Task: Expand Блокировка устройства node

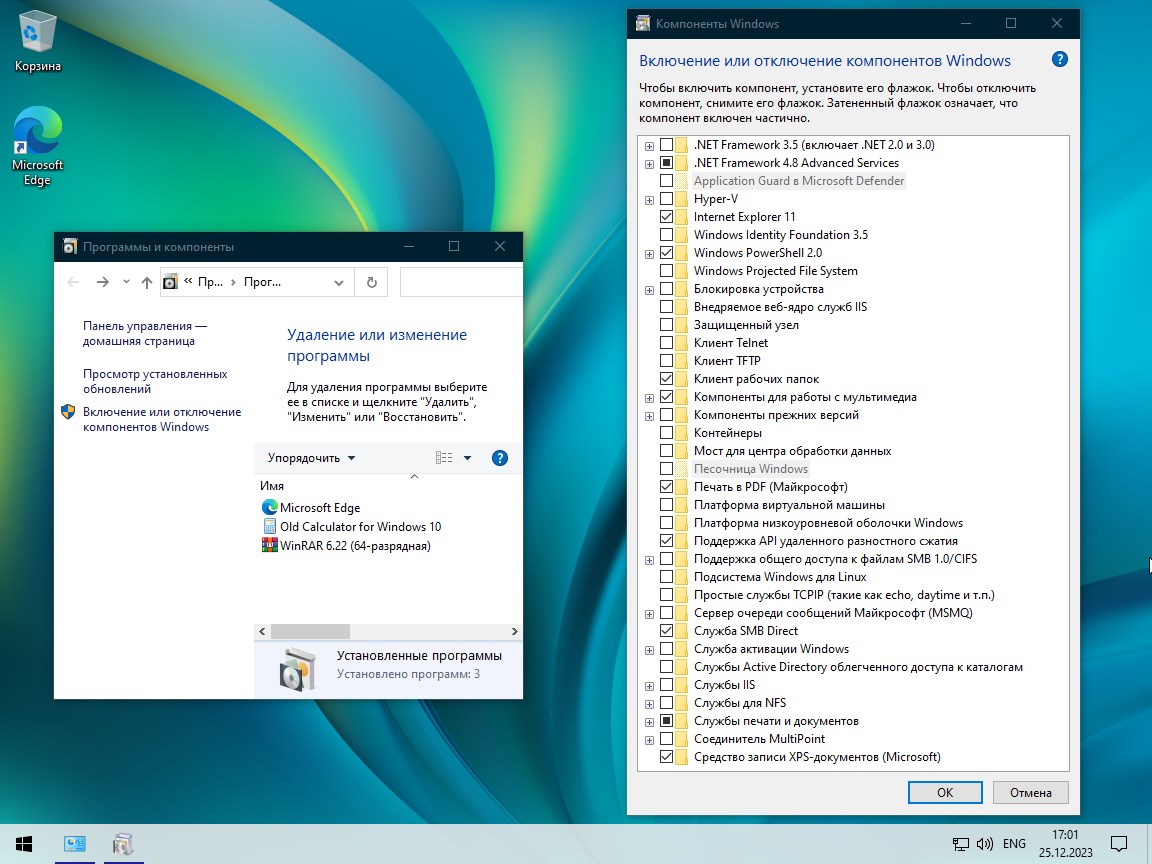Action: tap(649, 289)
